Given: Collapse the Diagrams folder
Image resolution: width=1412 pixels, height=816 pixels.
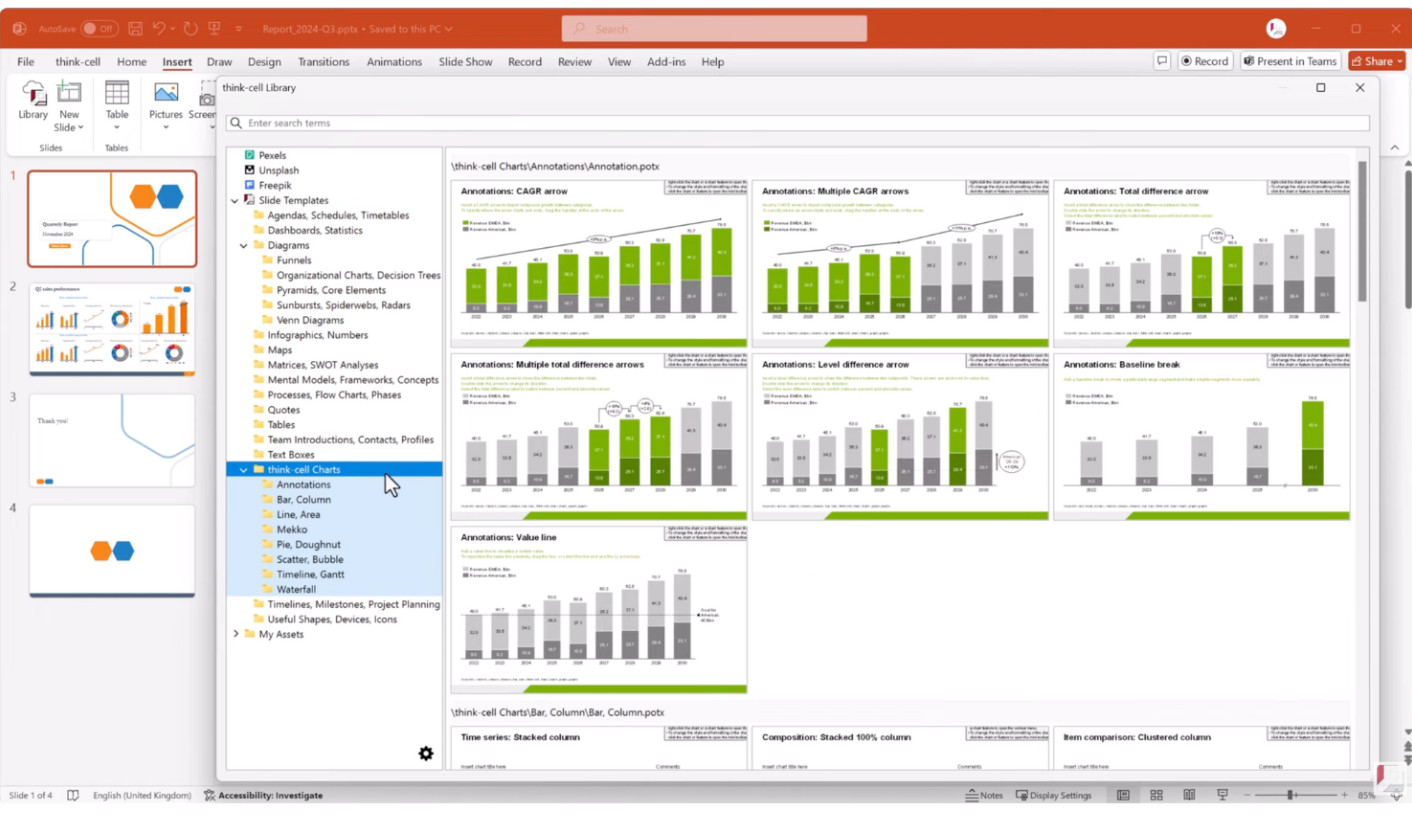Looking at the screenshot, I should [244, 246].
